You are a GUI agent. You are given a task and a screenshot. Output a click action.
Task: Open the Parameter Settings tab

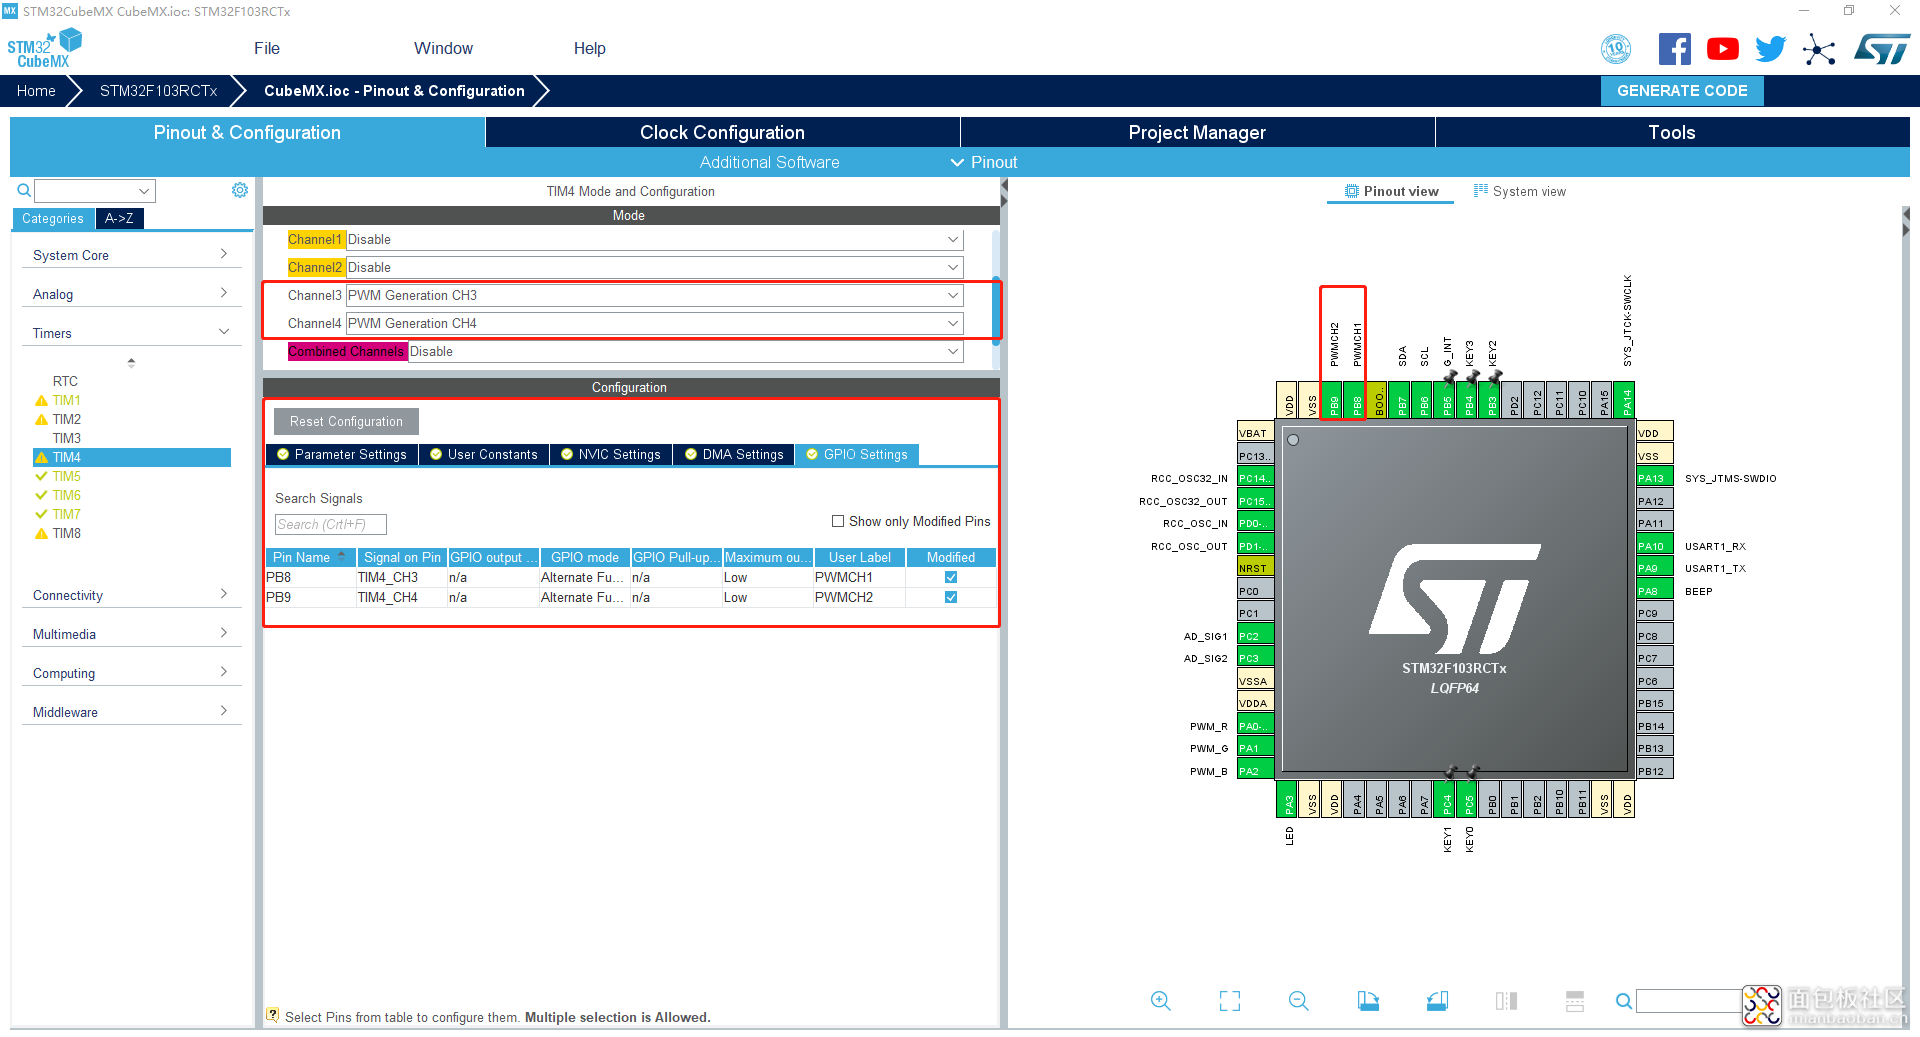pos(342,454)
